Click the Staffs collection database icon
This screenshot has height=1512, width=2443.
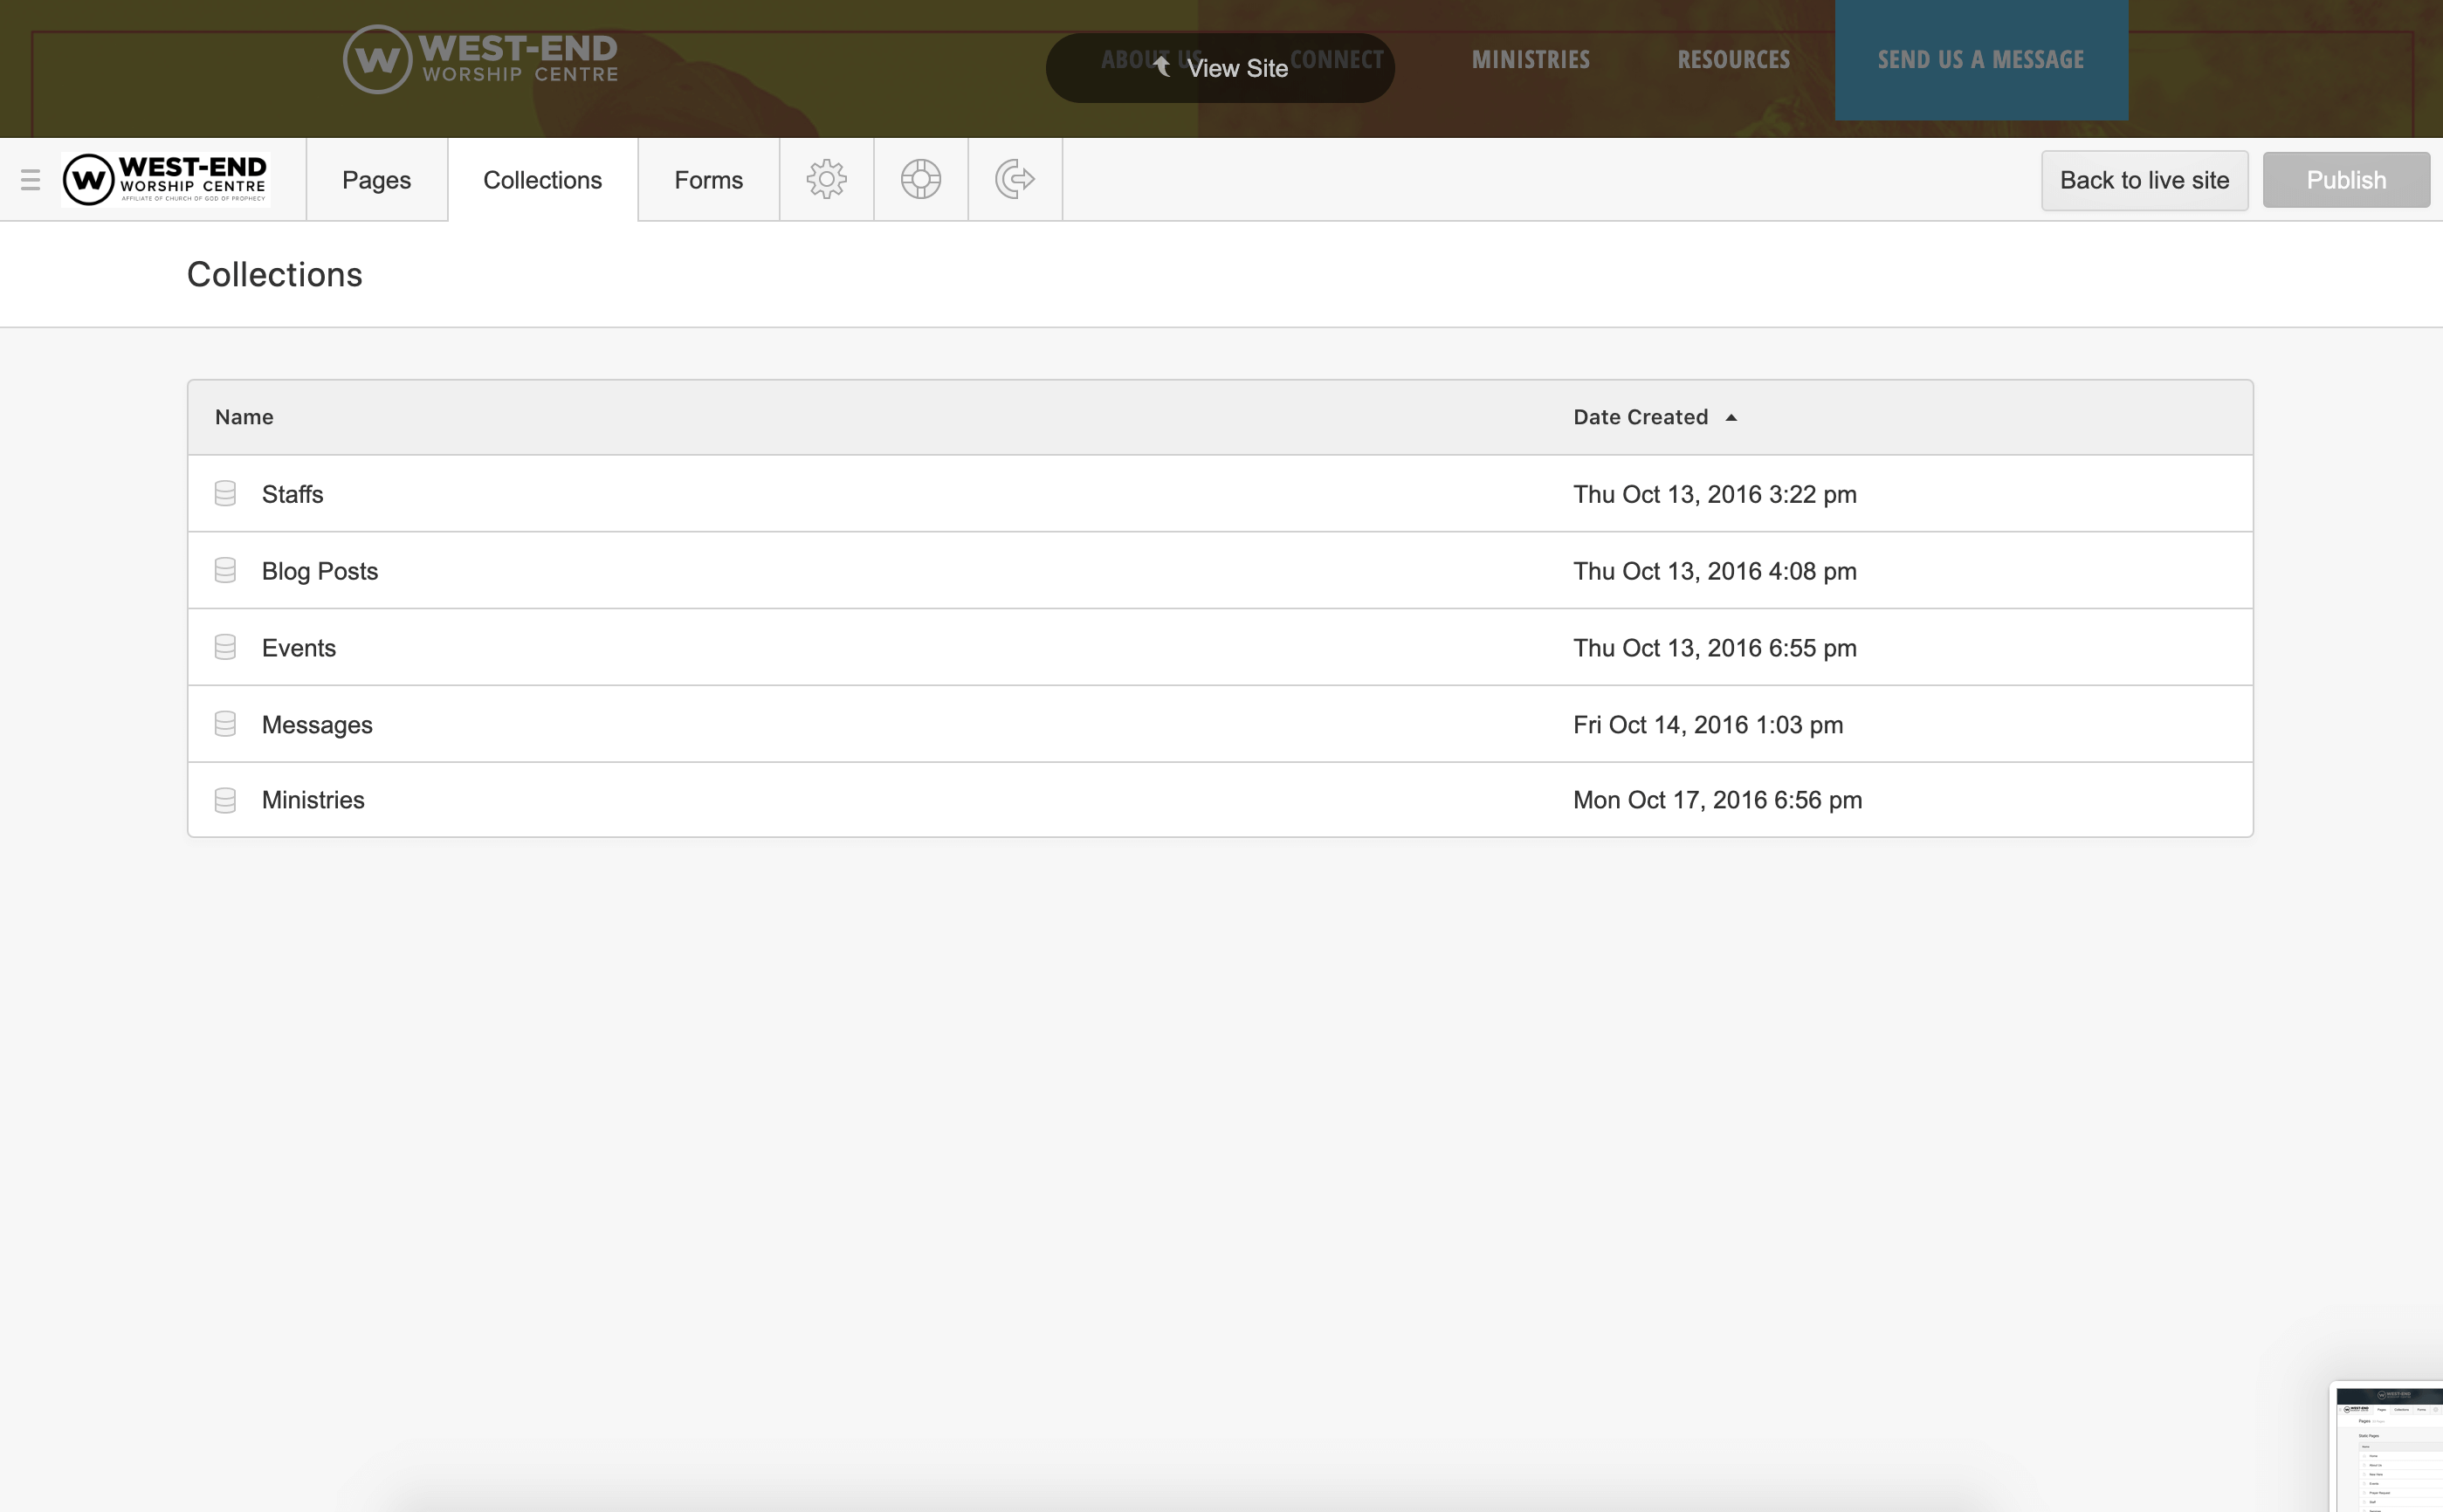tap(225, 494)
